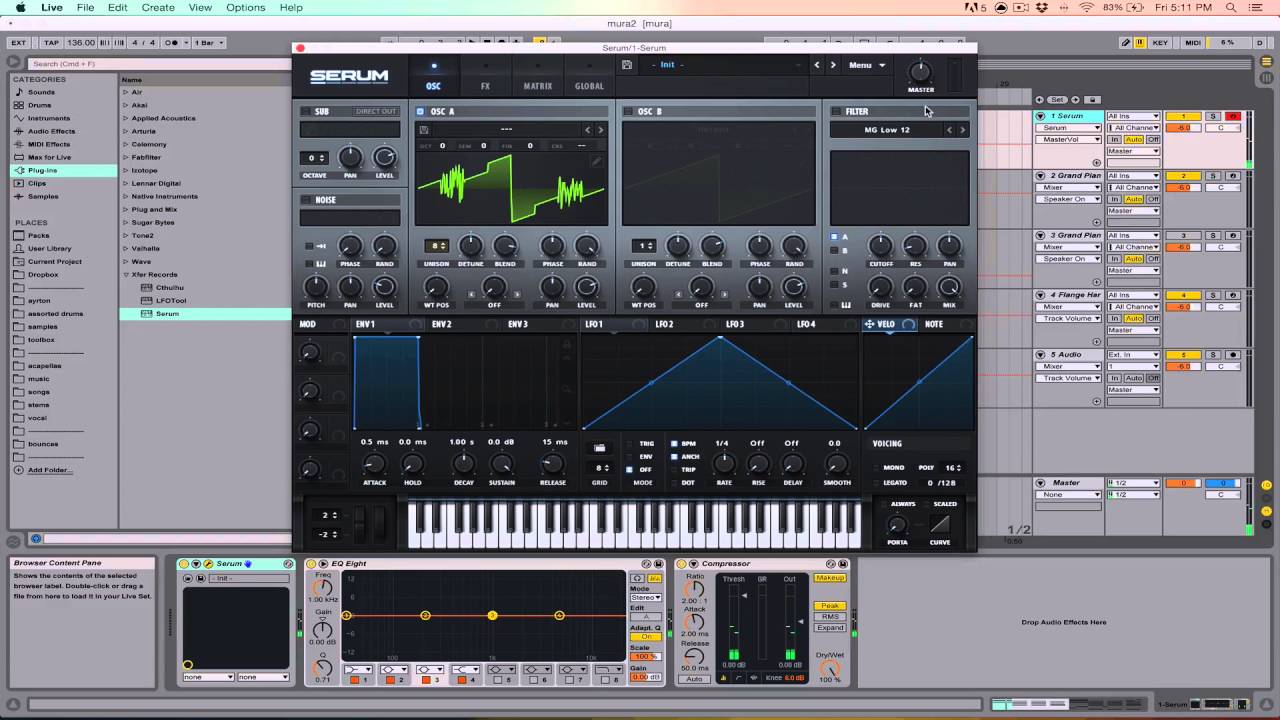This screenshot has height=720, width=1280.
Task: Expand the Valhalla plug-in folder
Action: coord(126,248)
